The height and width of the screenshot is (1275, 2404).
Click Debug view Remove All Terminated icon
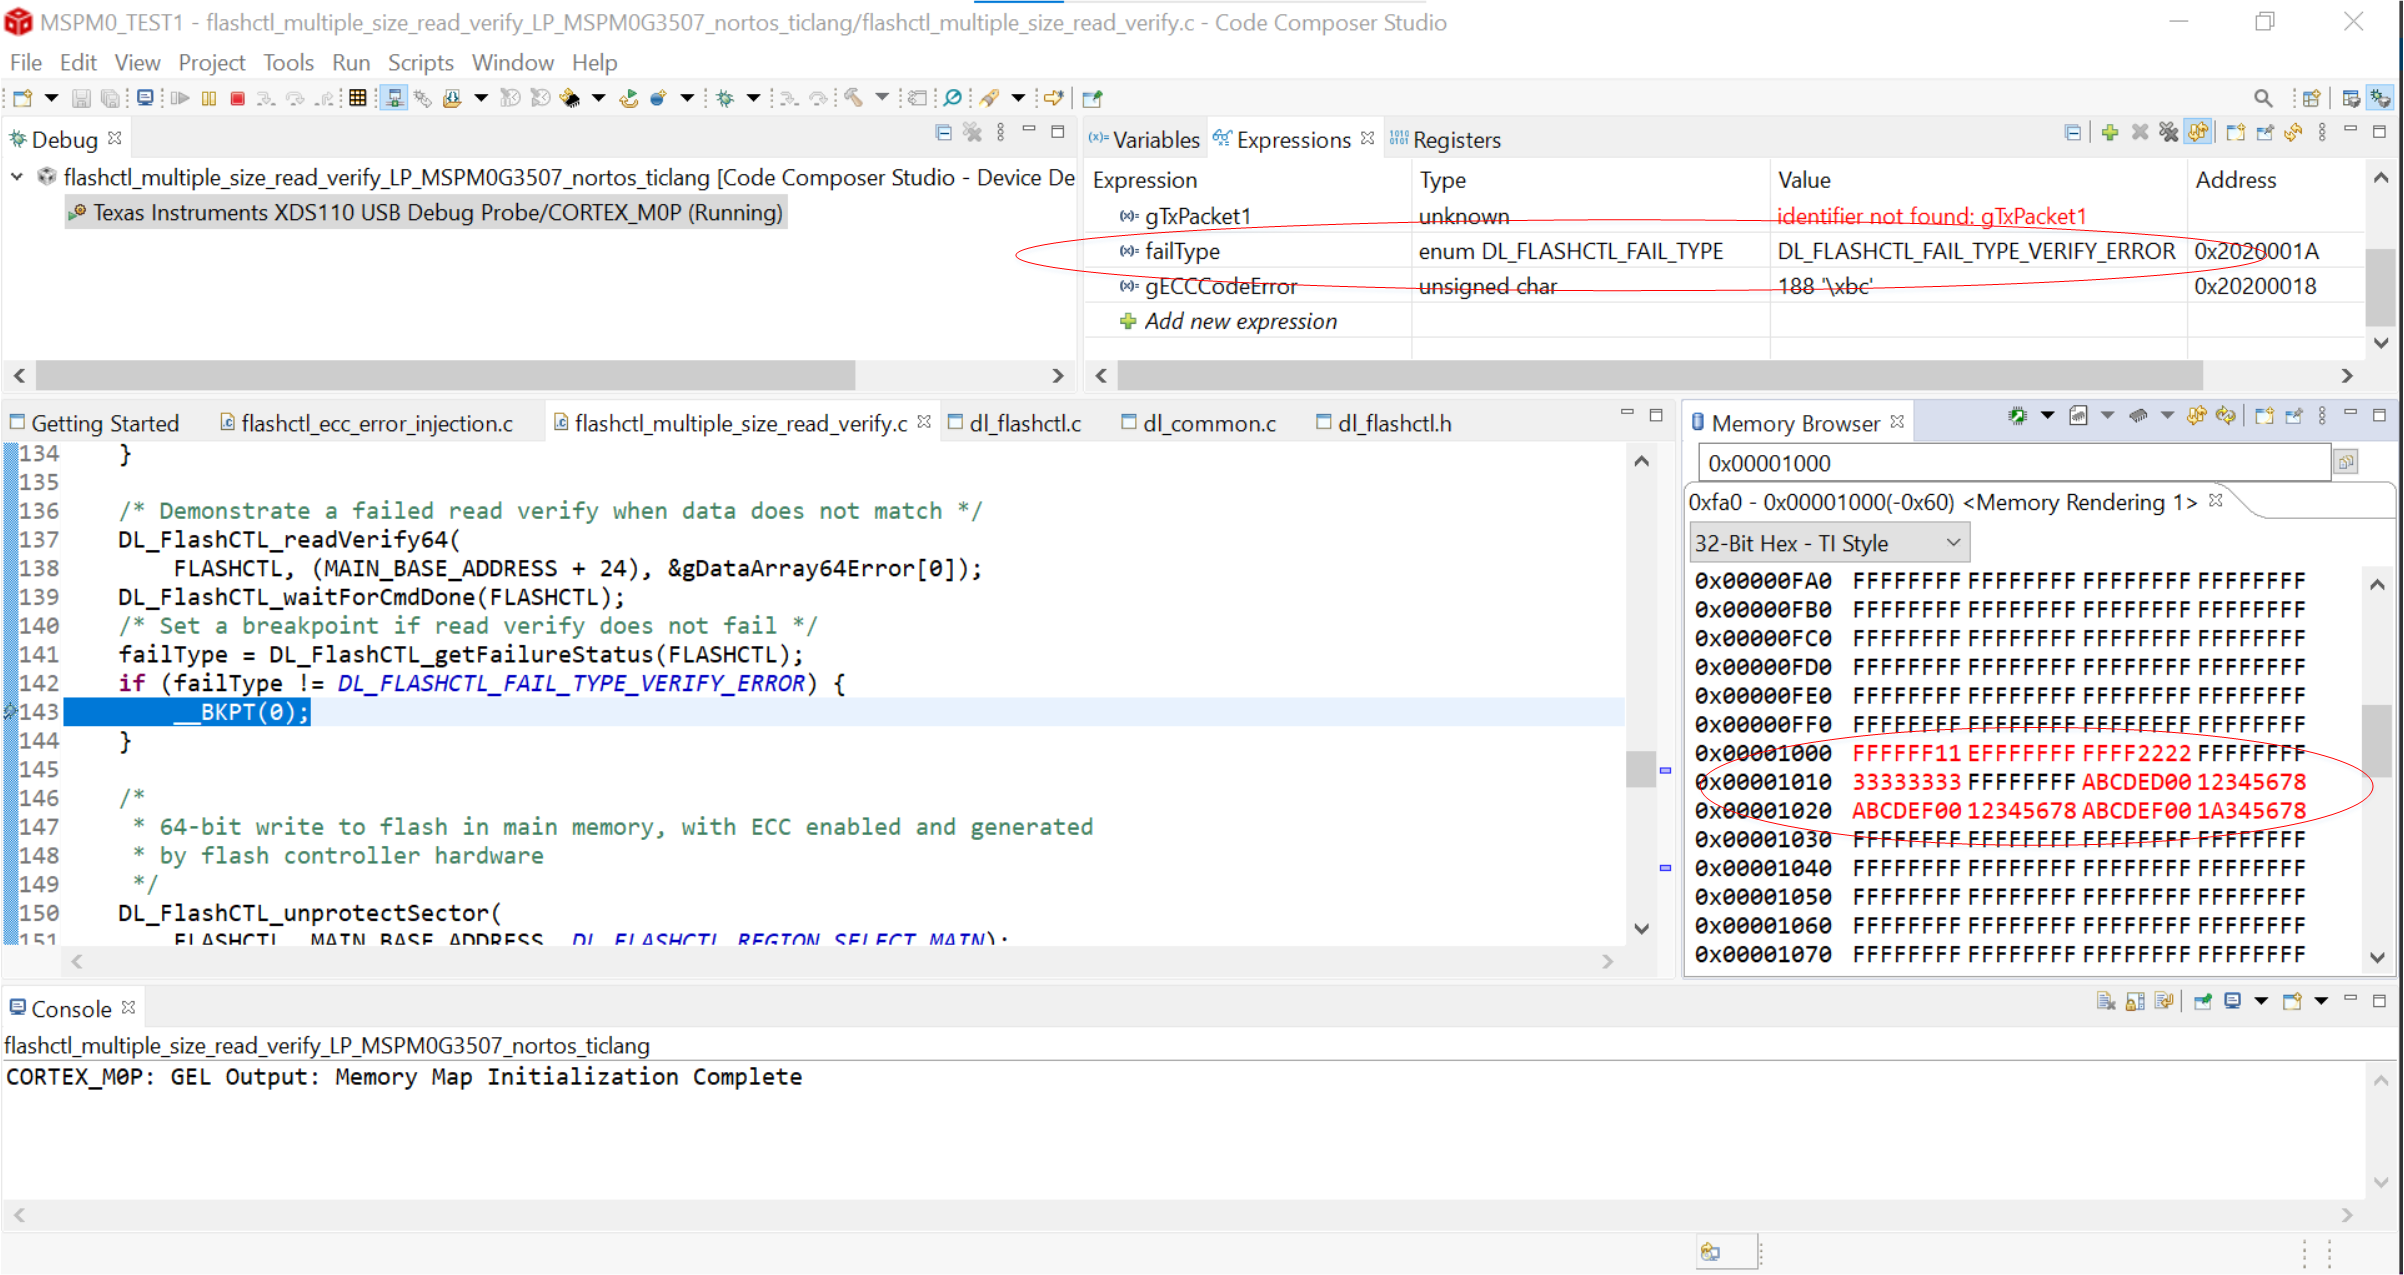[972, 133]
